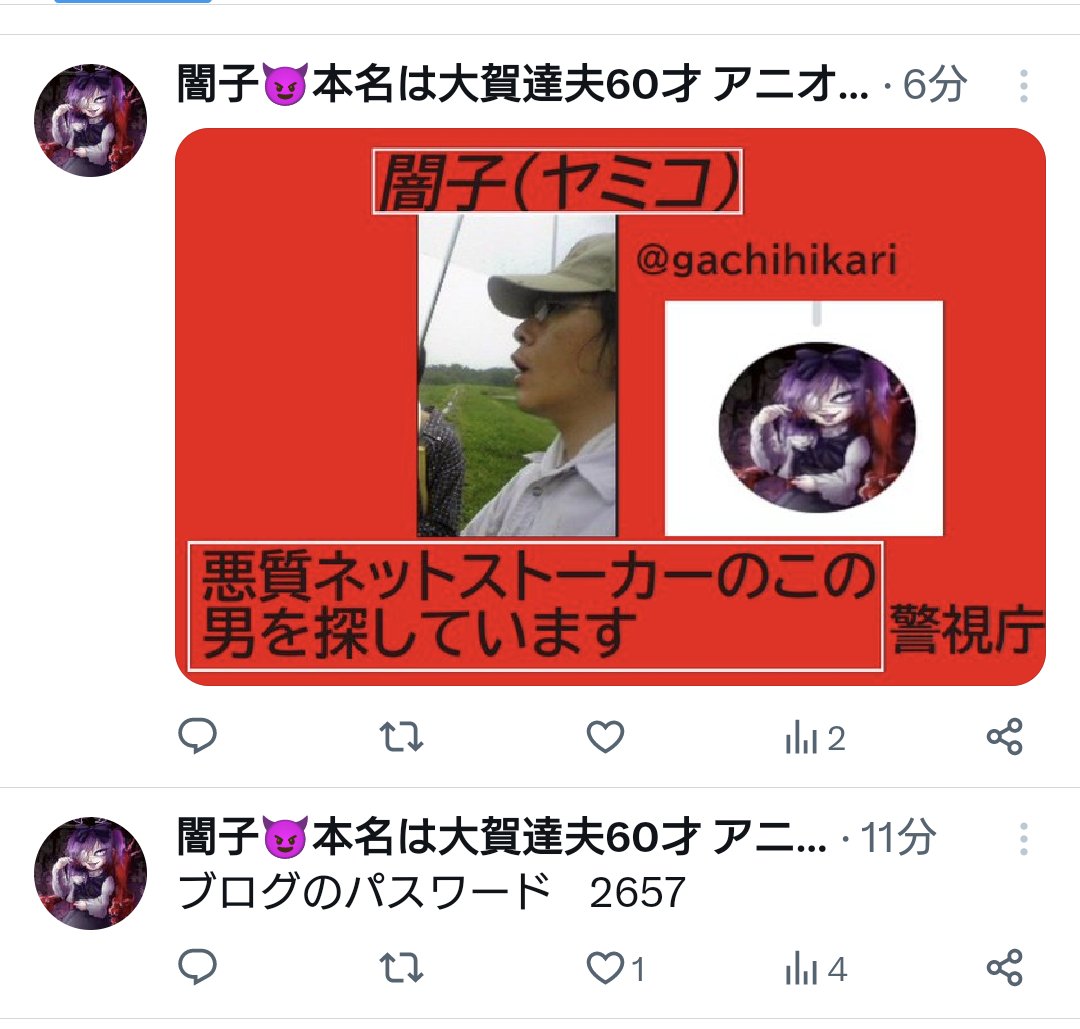The image size is (1080, 1029).
Task: Share the post with the red image
Action: (x=1005, y=736)
